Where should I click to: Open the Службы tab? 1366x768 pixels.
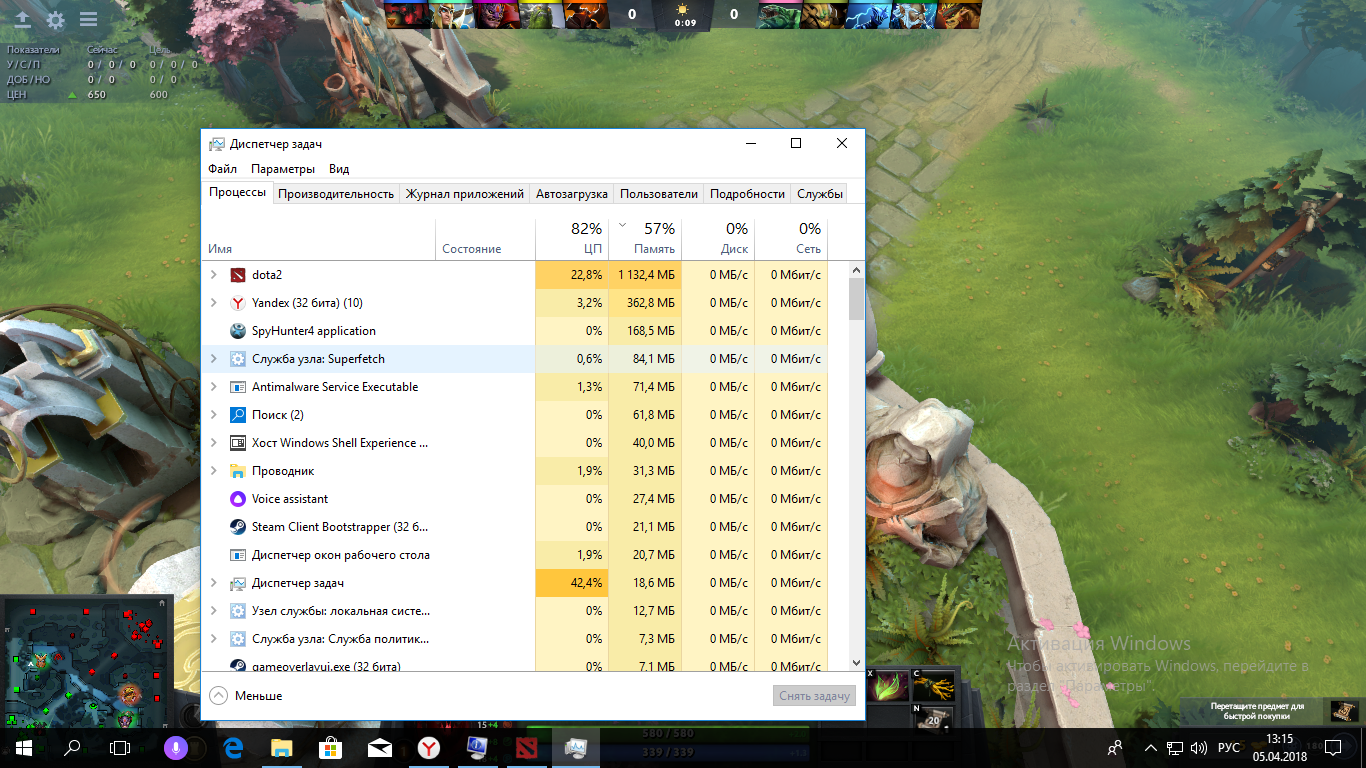820,194
